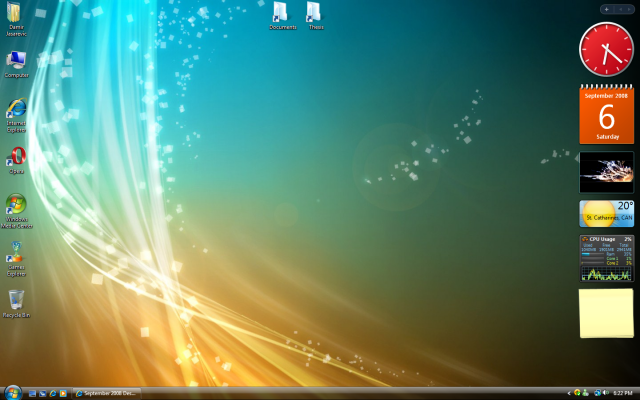Launch Windows Media Player from Quick Launch
This screenshot has height=400, width=640.
63,393
